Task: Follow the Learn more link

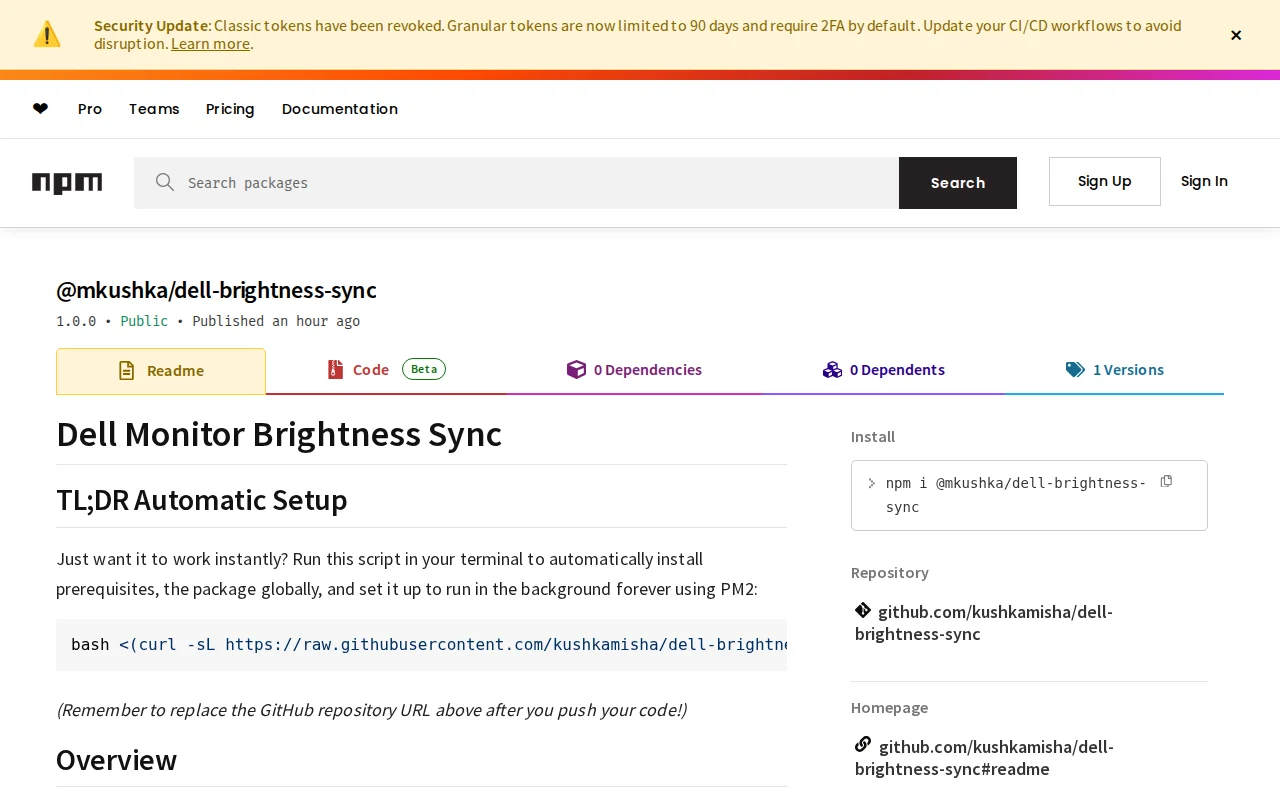Action: 210,43
